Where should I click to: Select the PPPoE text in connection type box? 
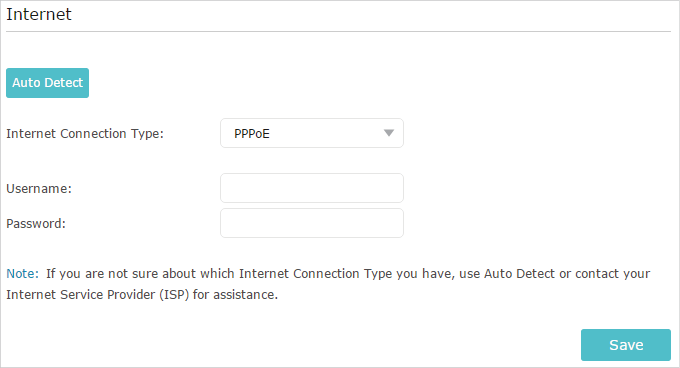coord(252,134)
